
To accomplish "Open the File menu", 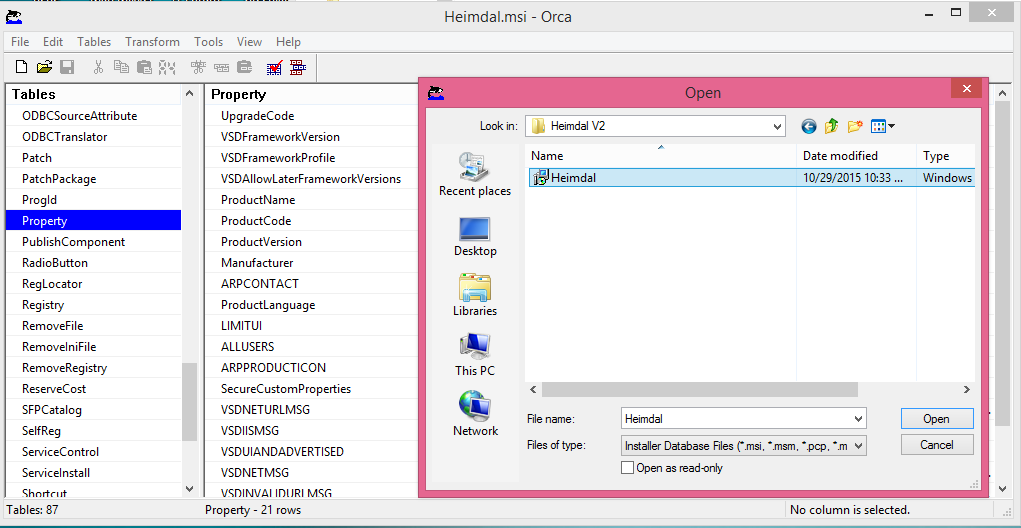I will (20, 42).
